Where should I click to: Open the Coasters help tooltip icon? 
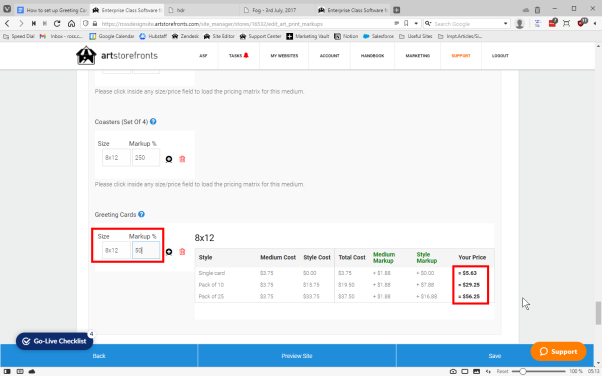pyautogui.click(x=153, y=121)
